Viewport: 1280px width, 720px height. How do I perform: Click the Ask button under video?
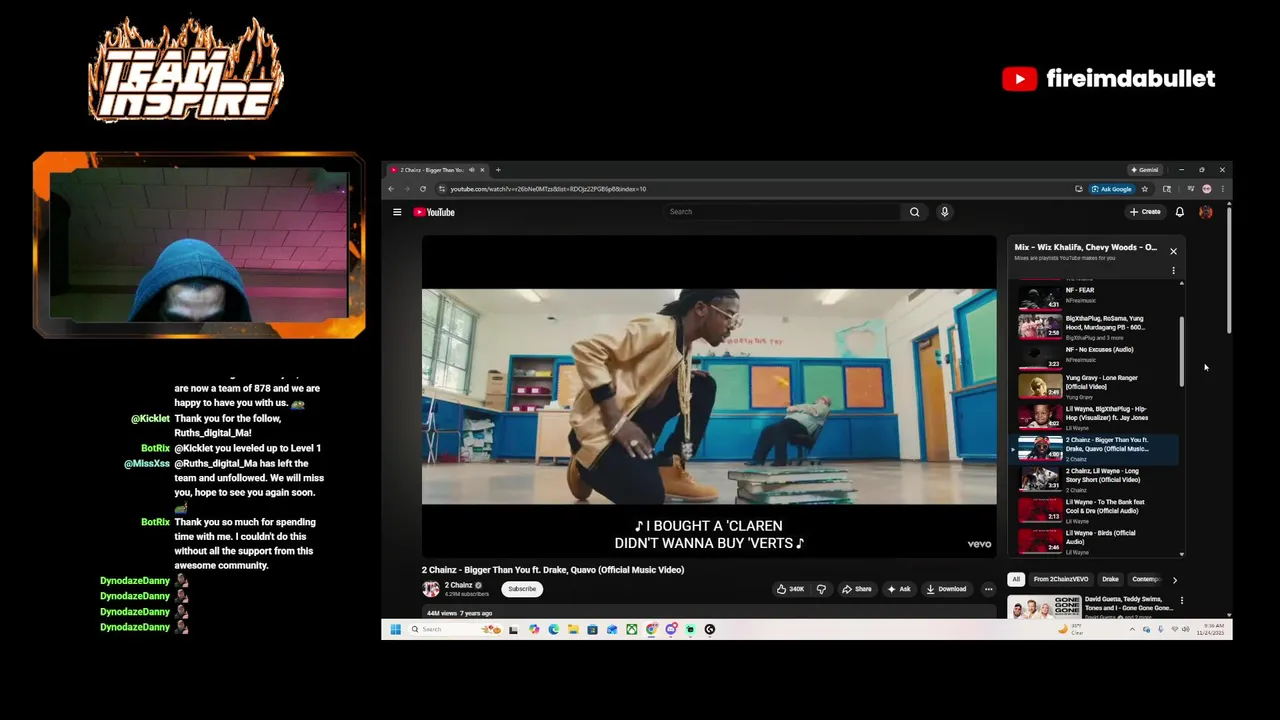(899, 589)
